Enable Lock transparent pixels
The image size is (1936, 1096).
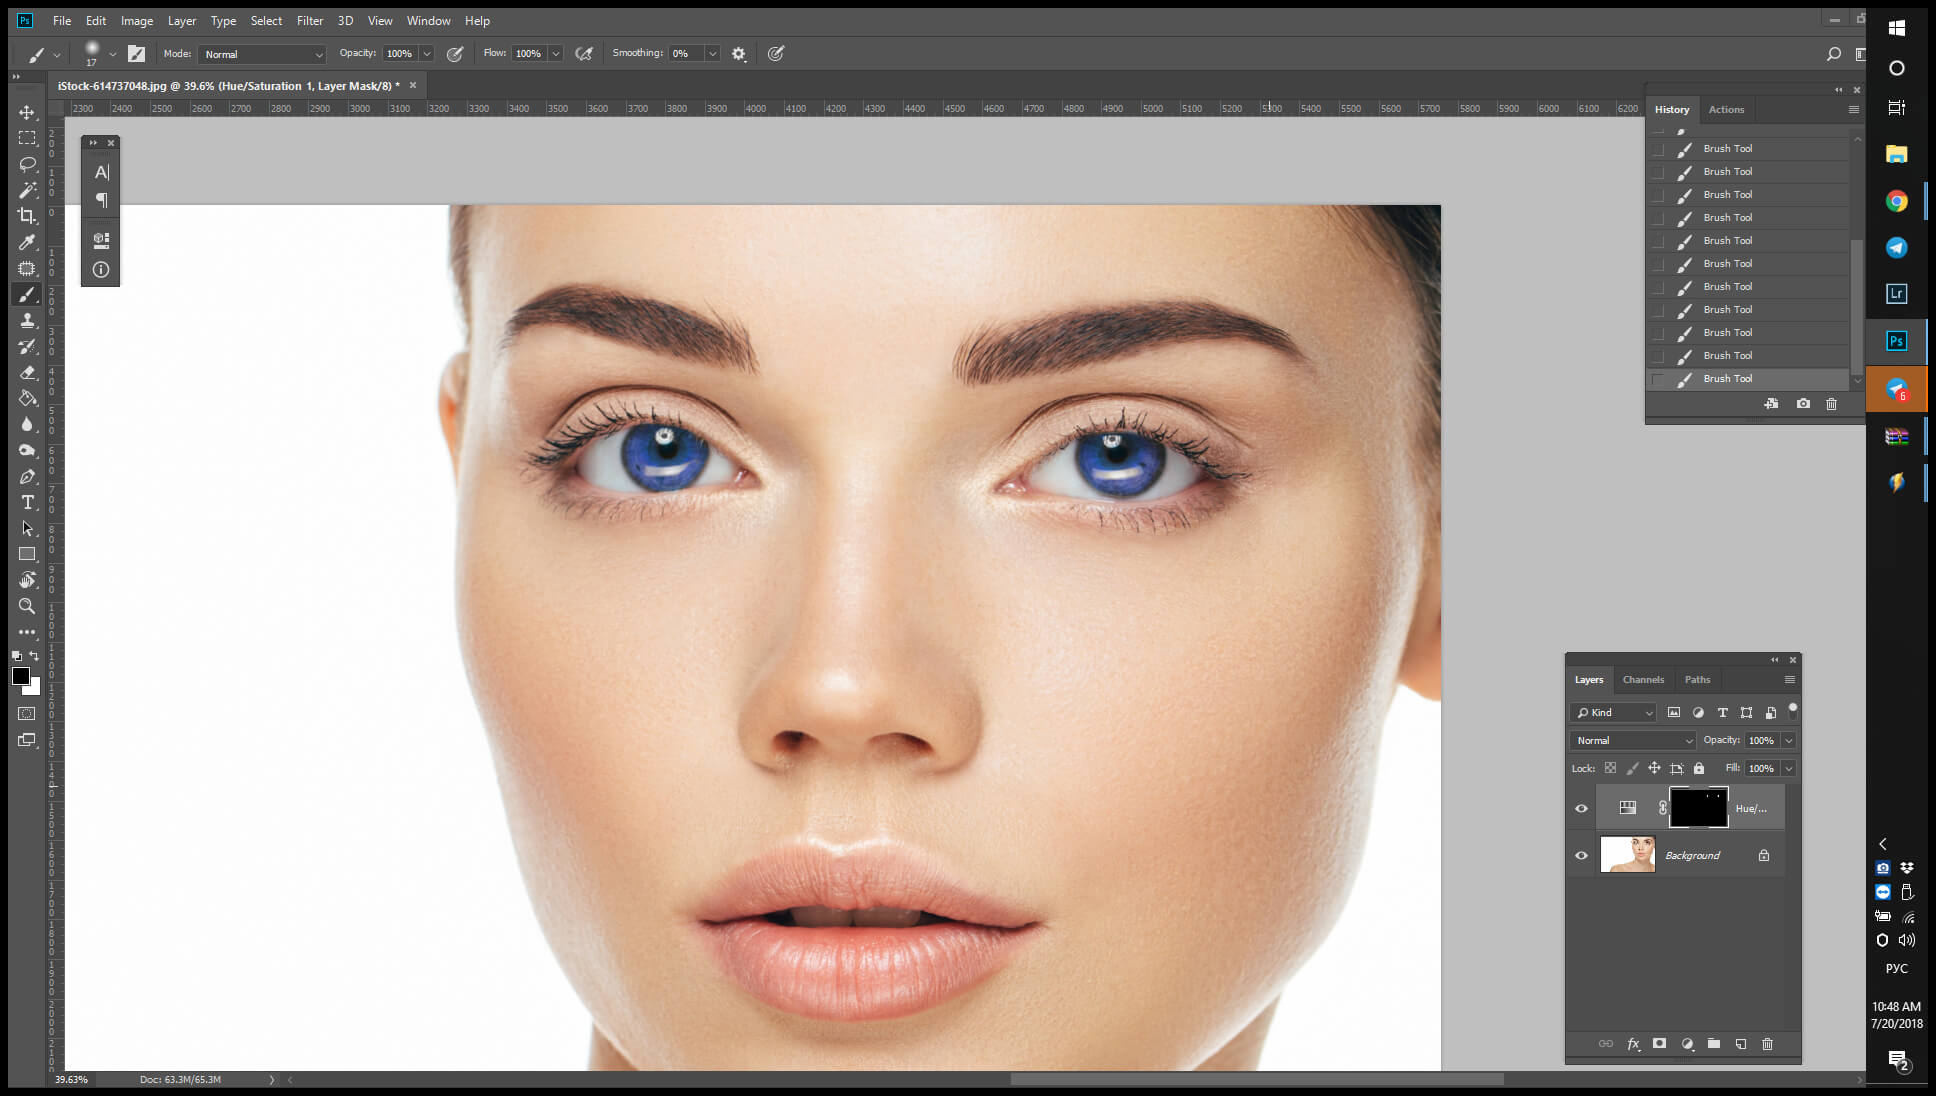(1610, 768)
